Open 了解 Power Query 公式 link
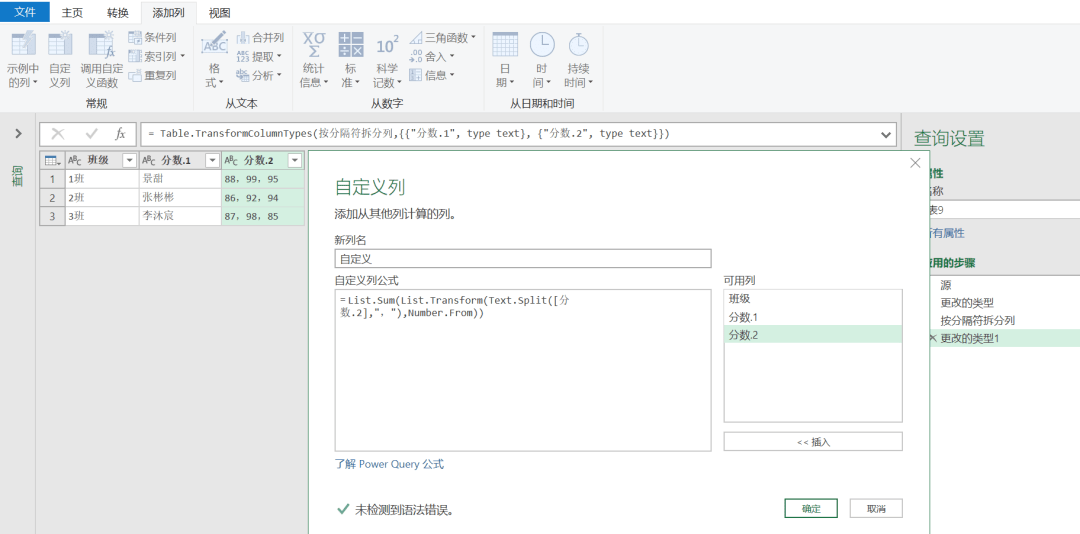The height and width of the screenshot is (534, 1080). point(389,464)
